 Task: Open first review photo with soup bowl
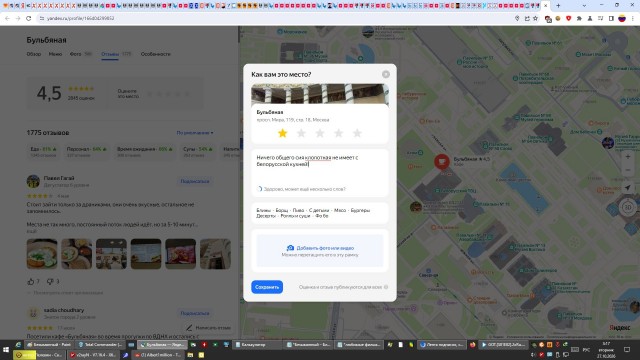coord(42,254)
